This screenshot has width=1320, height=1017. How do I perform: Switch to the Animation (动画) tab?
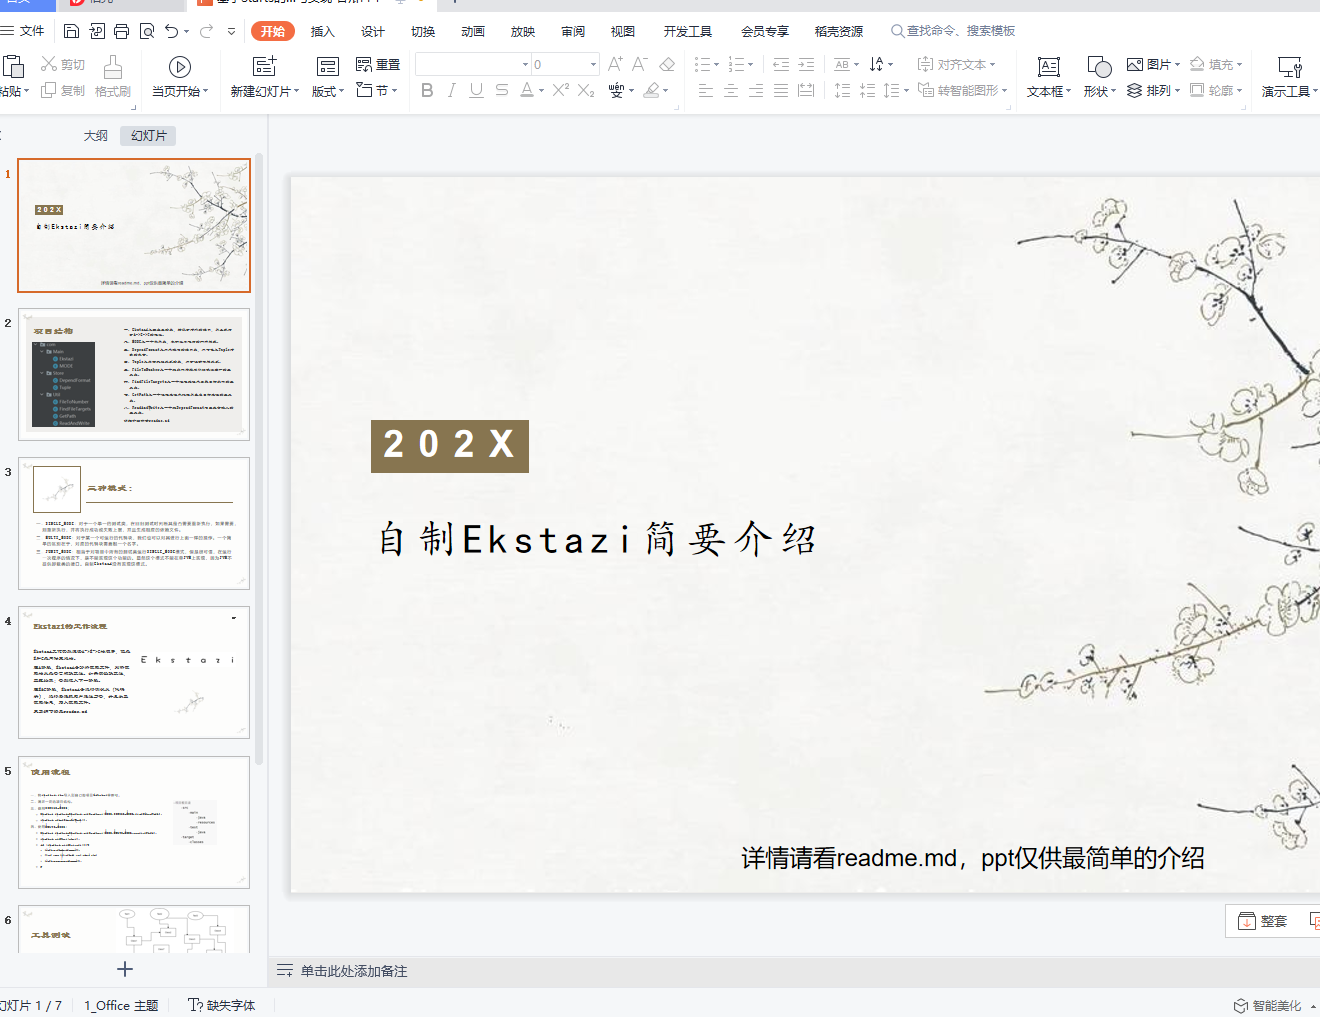coord(473,31)
